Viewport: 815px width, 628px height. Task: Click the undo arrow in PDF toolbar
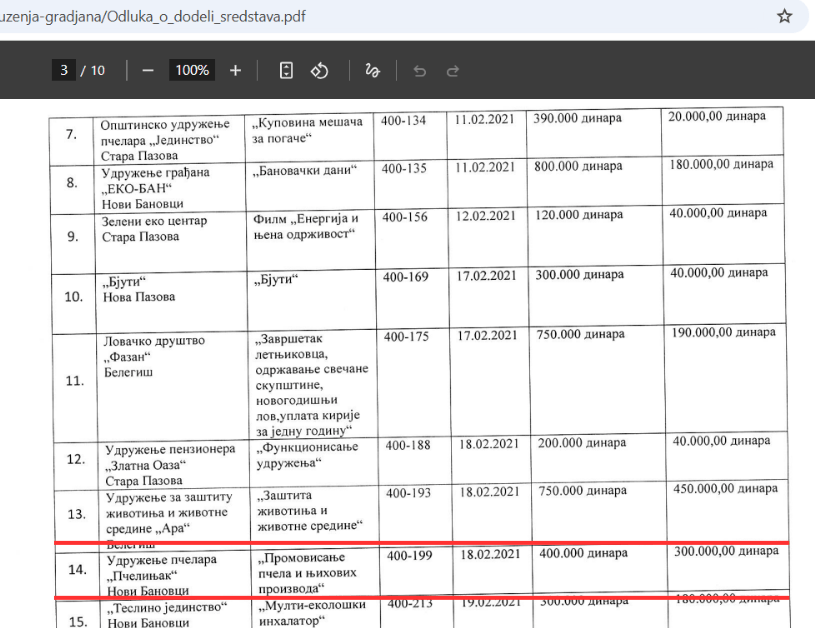point(420,70)
